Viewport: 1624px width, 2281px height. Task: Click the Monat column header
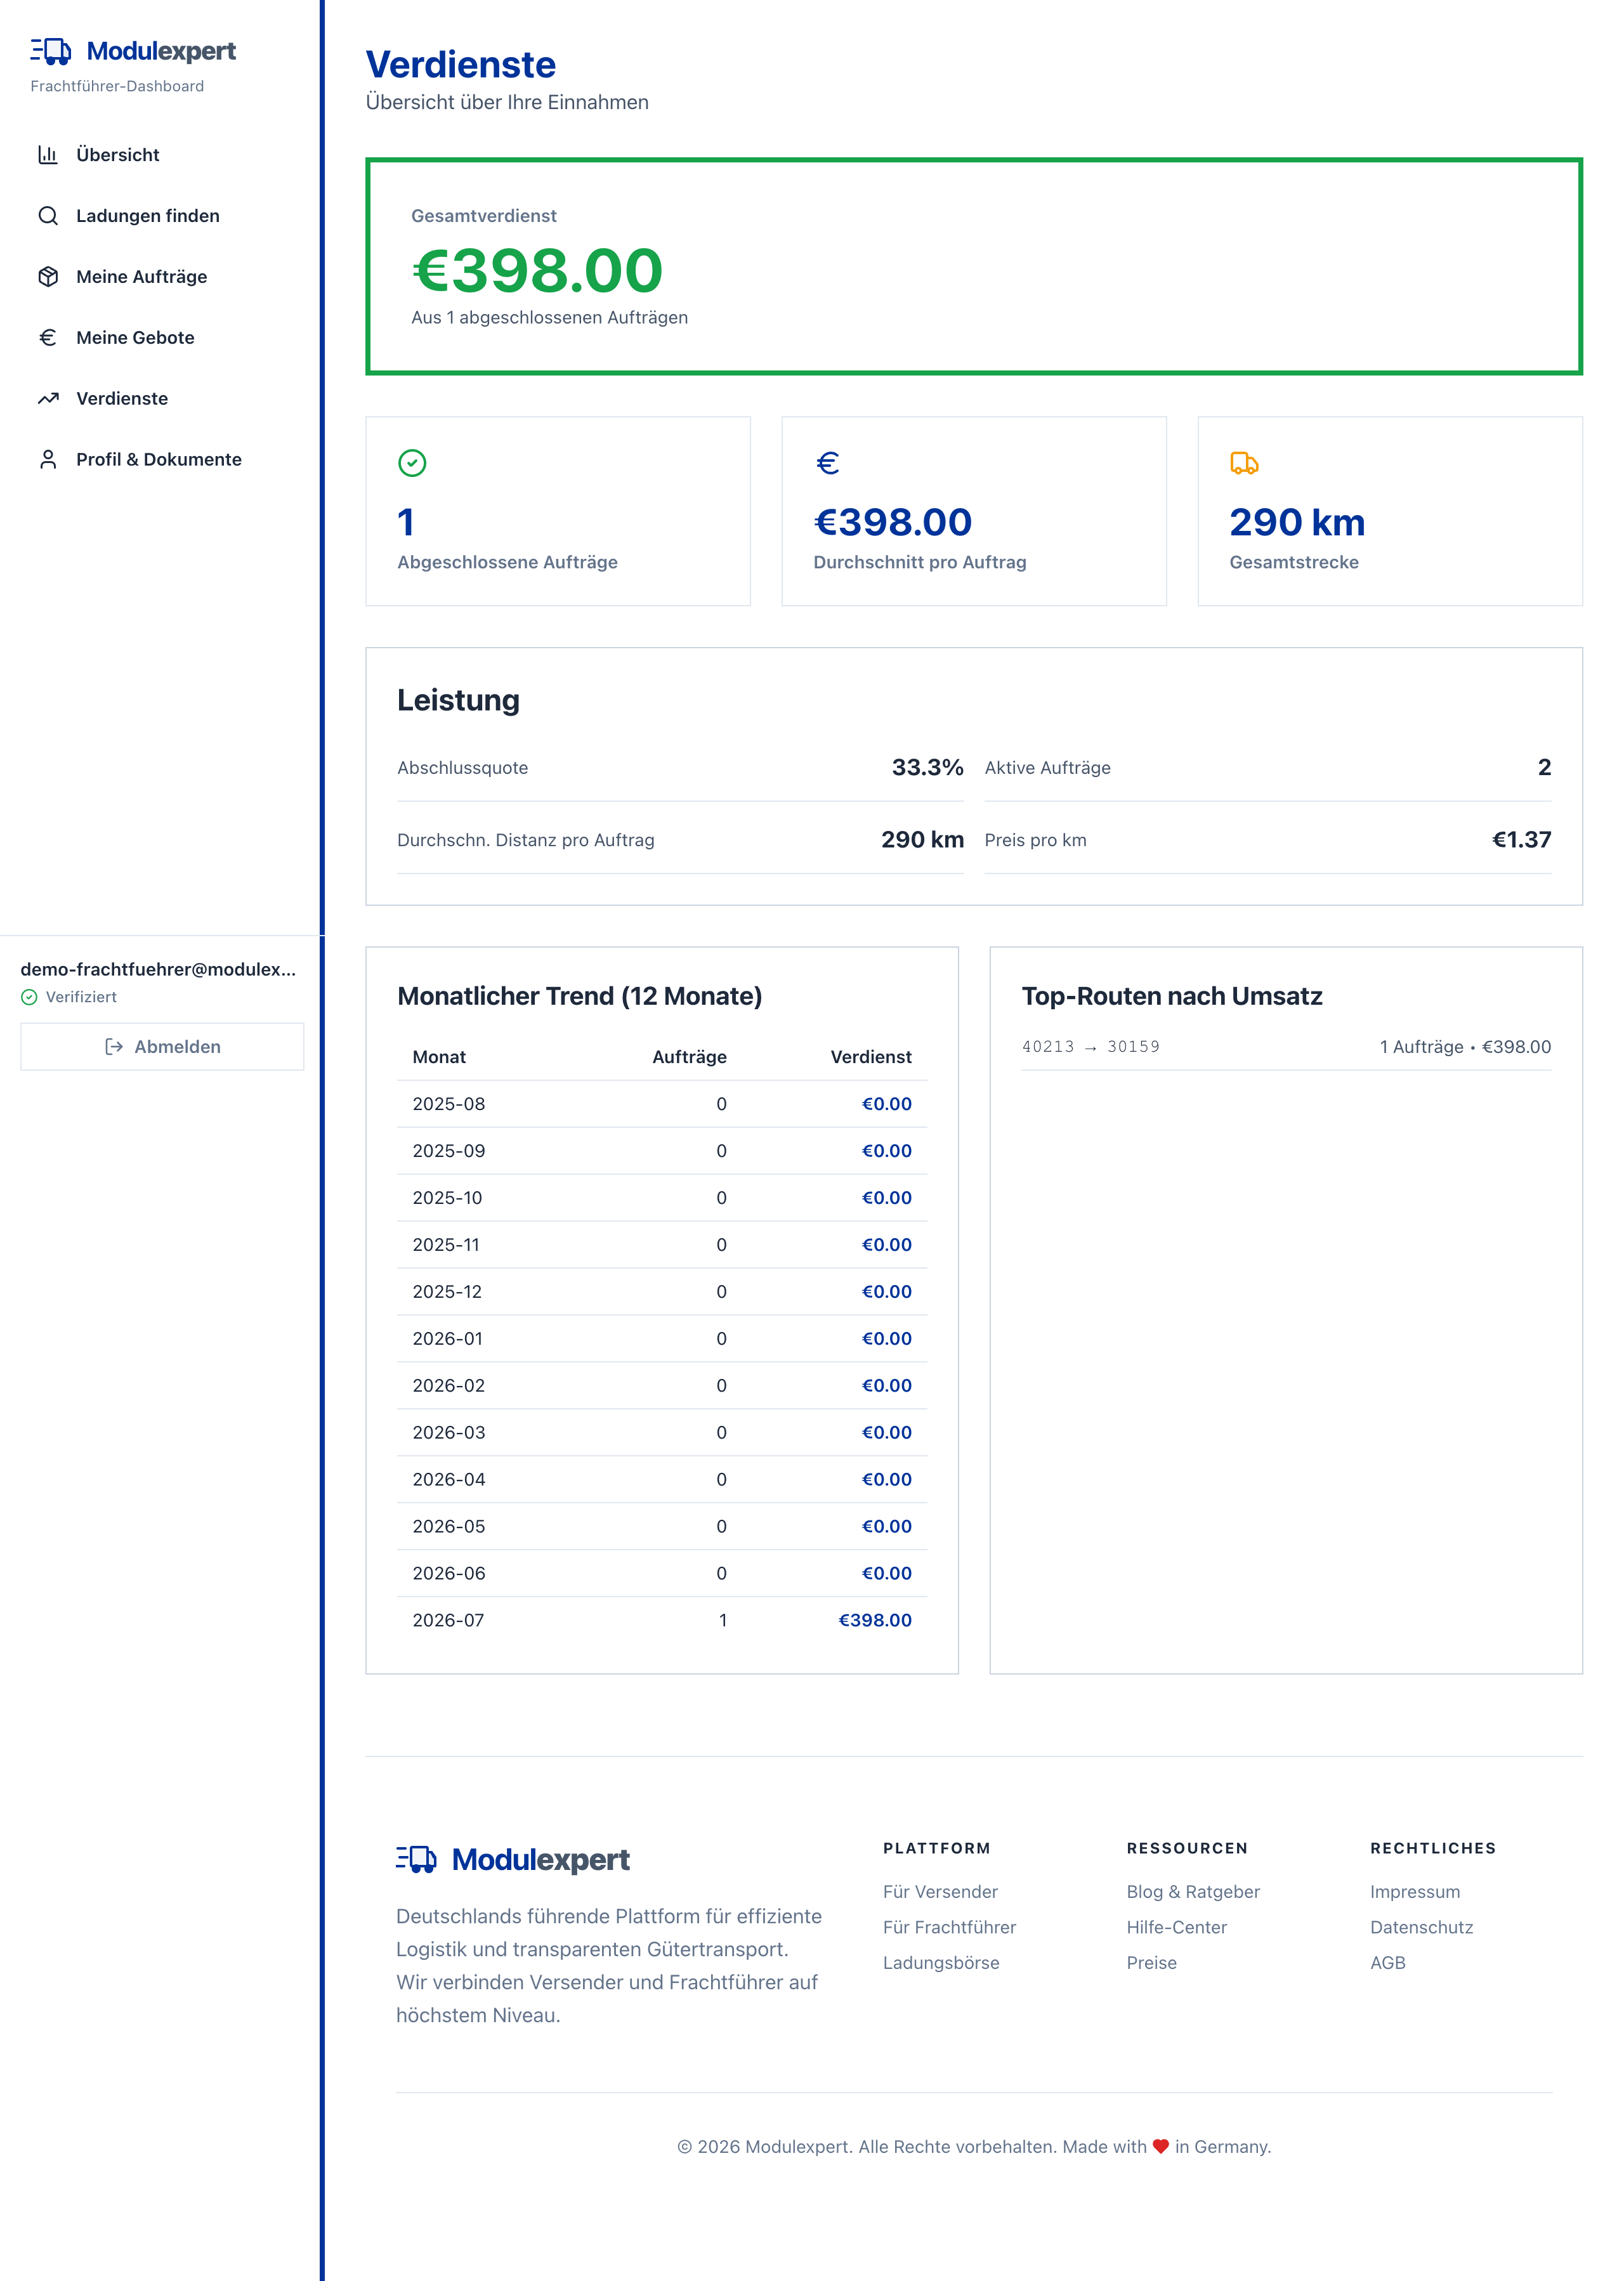[439, 1057]
